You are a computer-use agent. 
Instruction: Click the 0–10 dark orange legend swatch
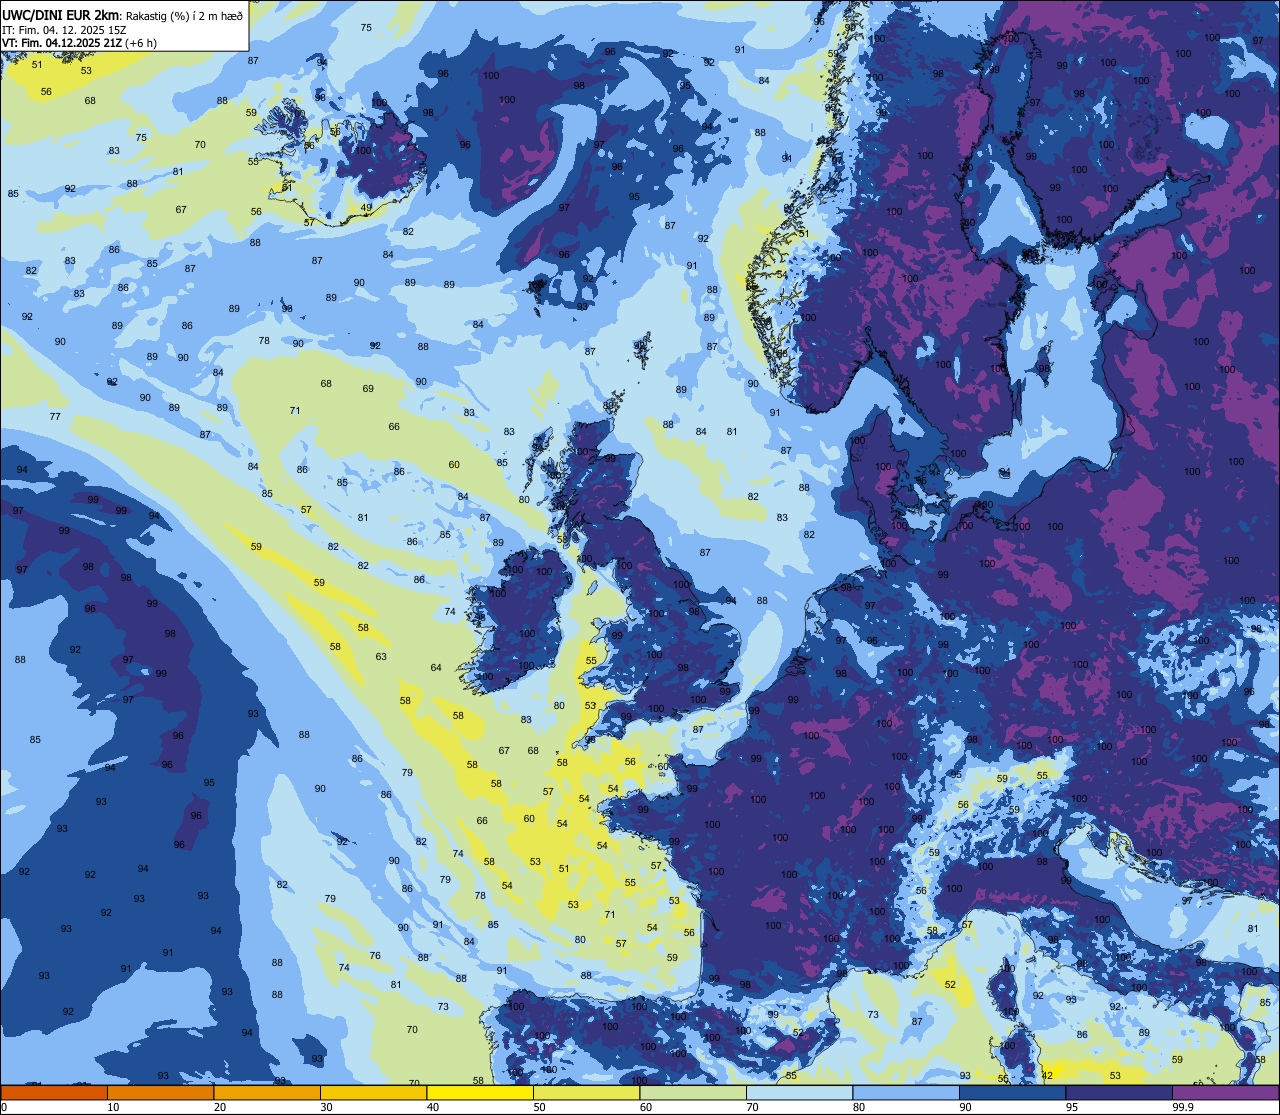coord(54,1092)
